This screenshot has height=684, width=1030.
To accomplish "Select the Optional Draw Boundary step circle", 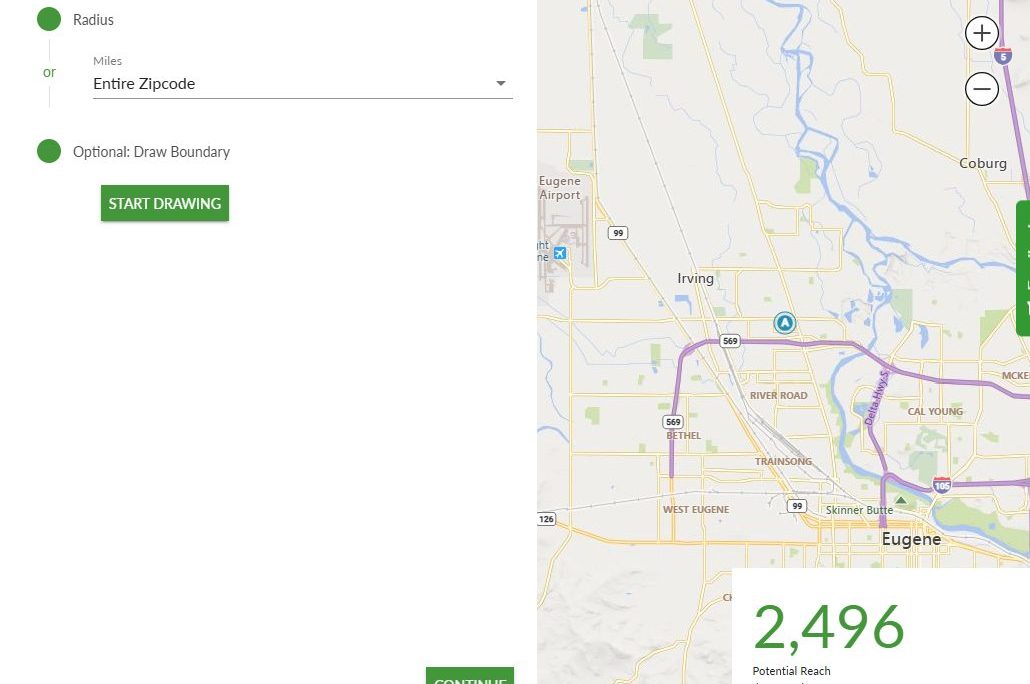I will [x=49, y=151].
